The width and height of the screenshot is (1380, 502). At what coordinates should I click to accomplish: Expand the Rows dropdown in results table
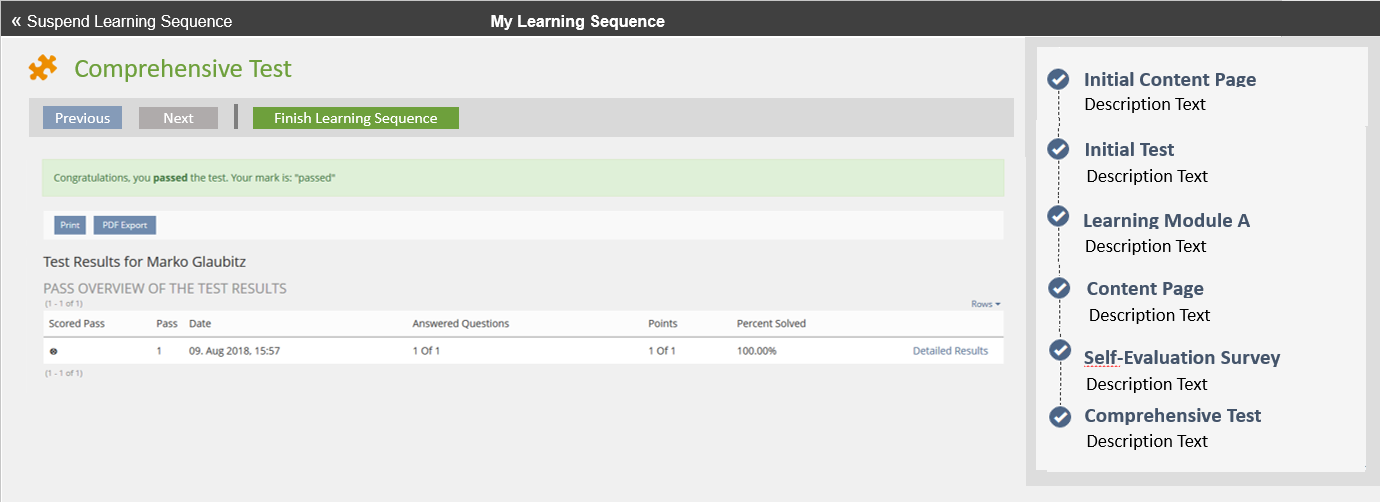click(x=985, y=304)
